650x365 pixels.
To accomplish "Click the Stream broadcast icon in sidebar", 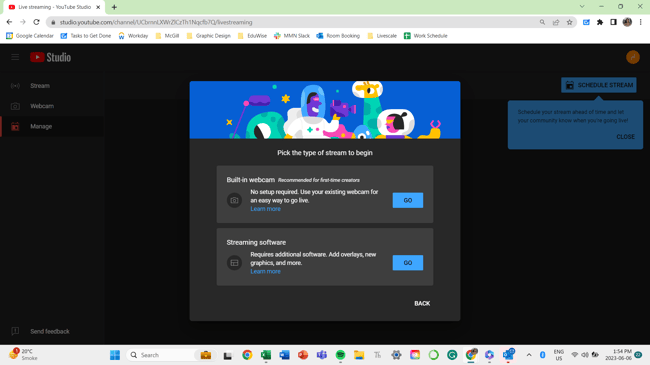I will pyautogui.click(x=15, y=86).
